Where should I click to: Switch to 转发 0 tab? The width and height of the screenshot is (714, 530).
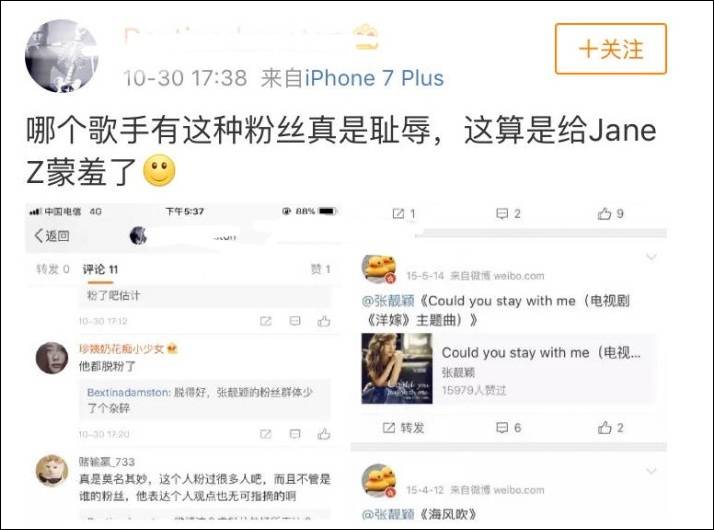(x=53, y=269)
